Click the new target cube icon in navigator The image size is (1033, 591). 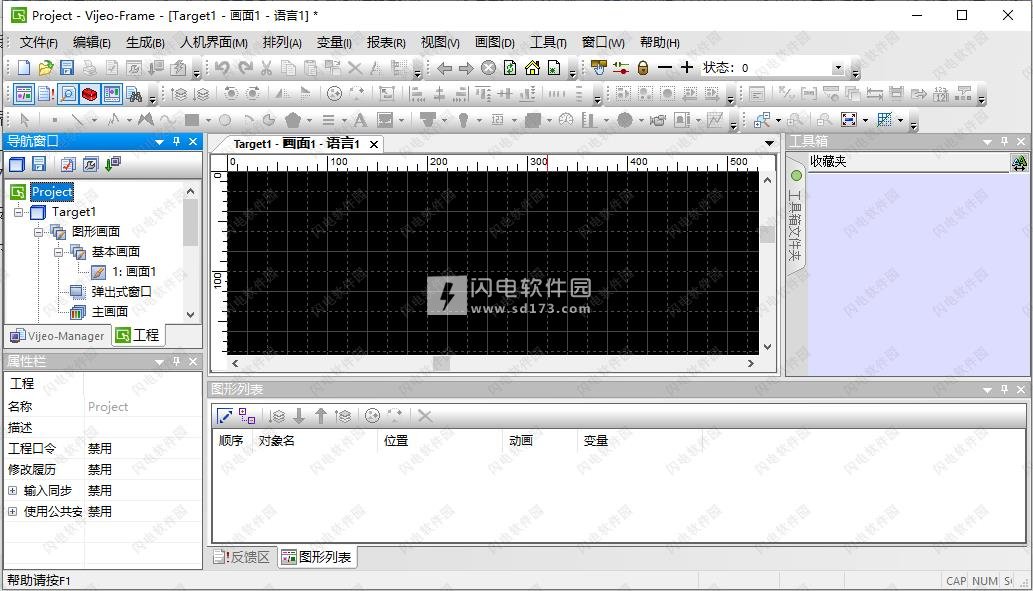(x=16, y=164)
